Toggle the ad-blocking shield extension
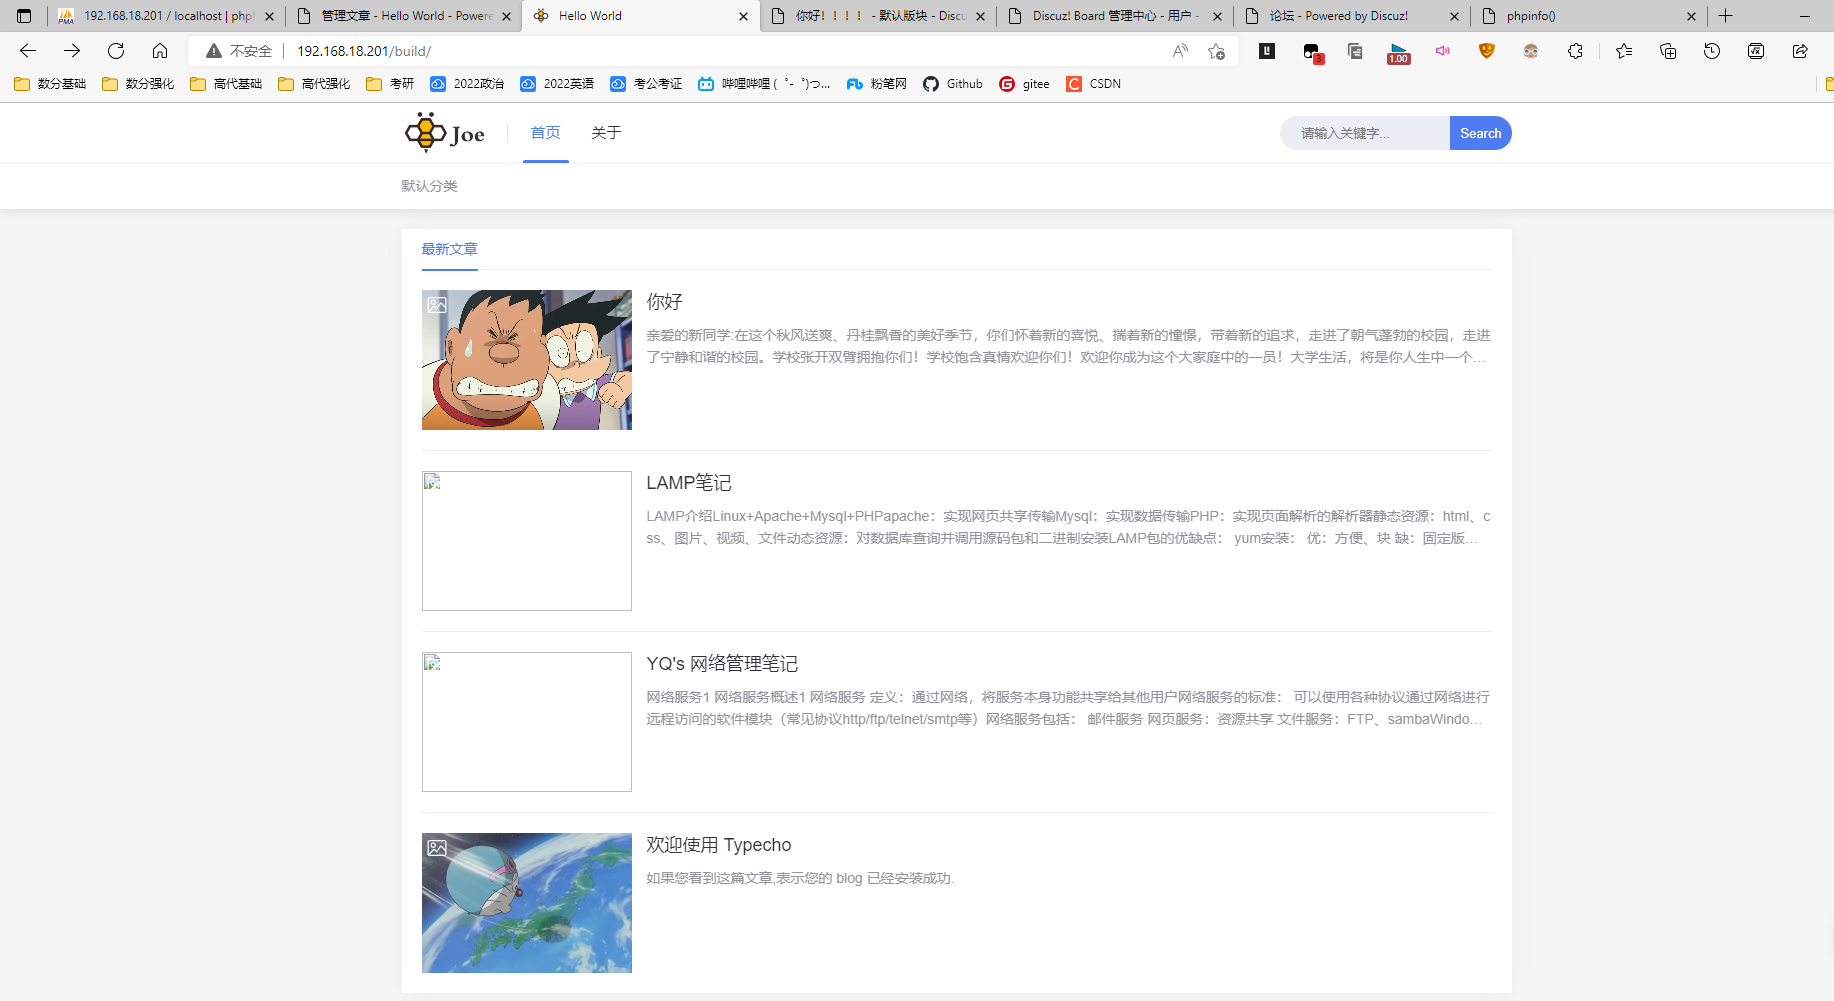This screenshot has width=1834, height=1001. [x=1486, y=51]
